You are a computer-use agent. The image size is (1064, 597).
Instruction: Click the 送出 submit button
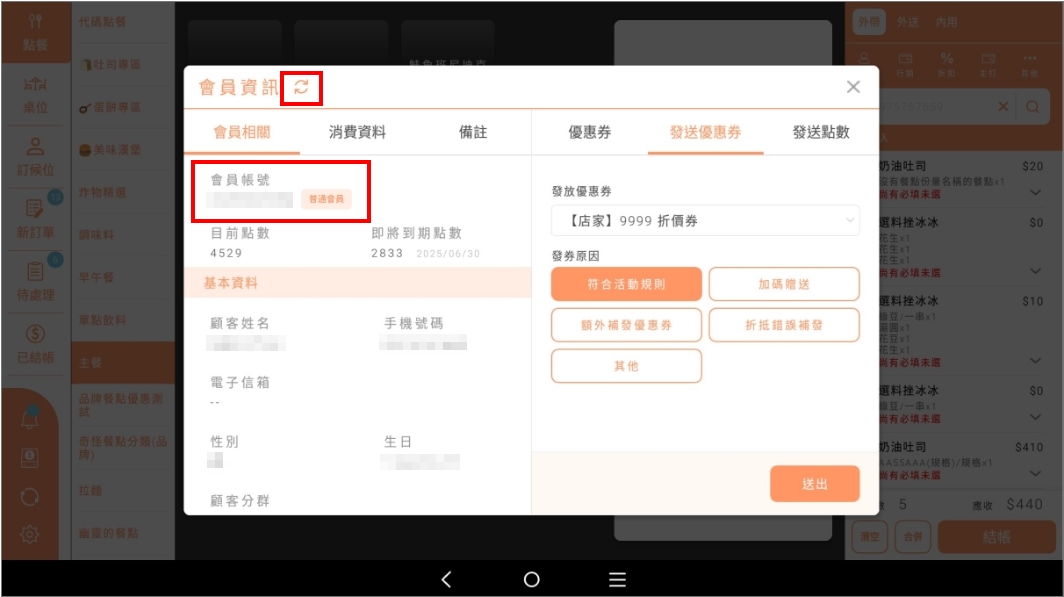(814, 484)
